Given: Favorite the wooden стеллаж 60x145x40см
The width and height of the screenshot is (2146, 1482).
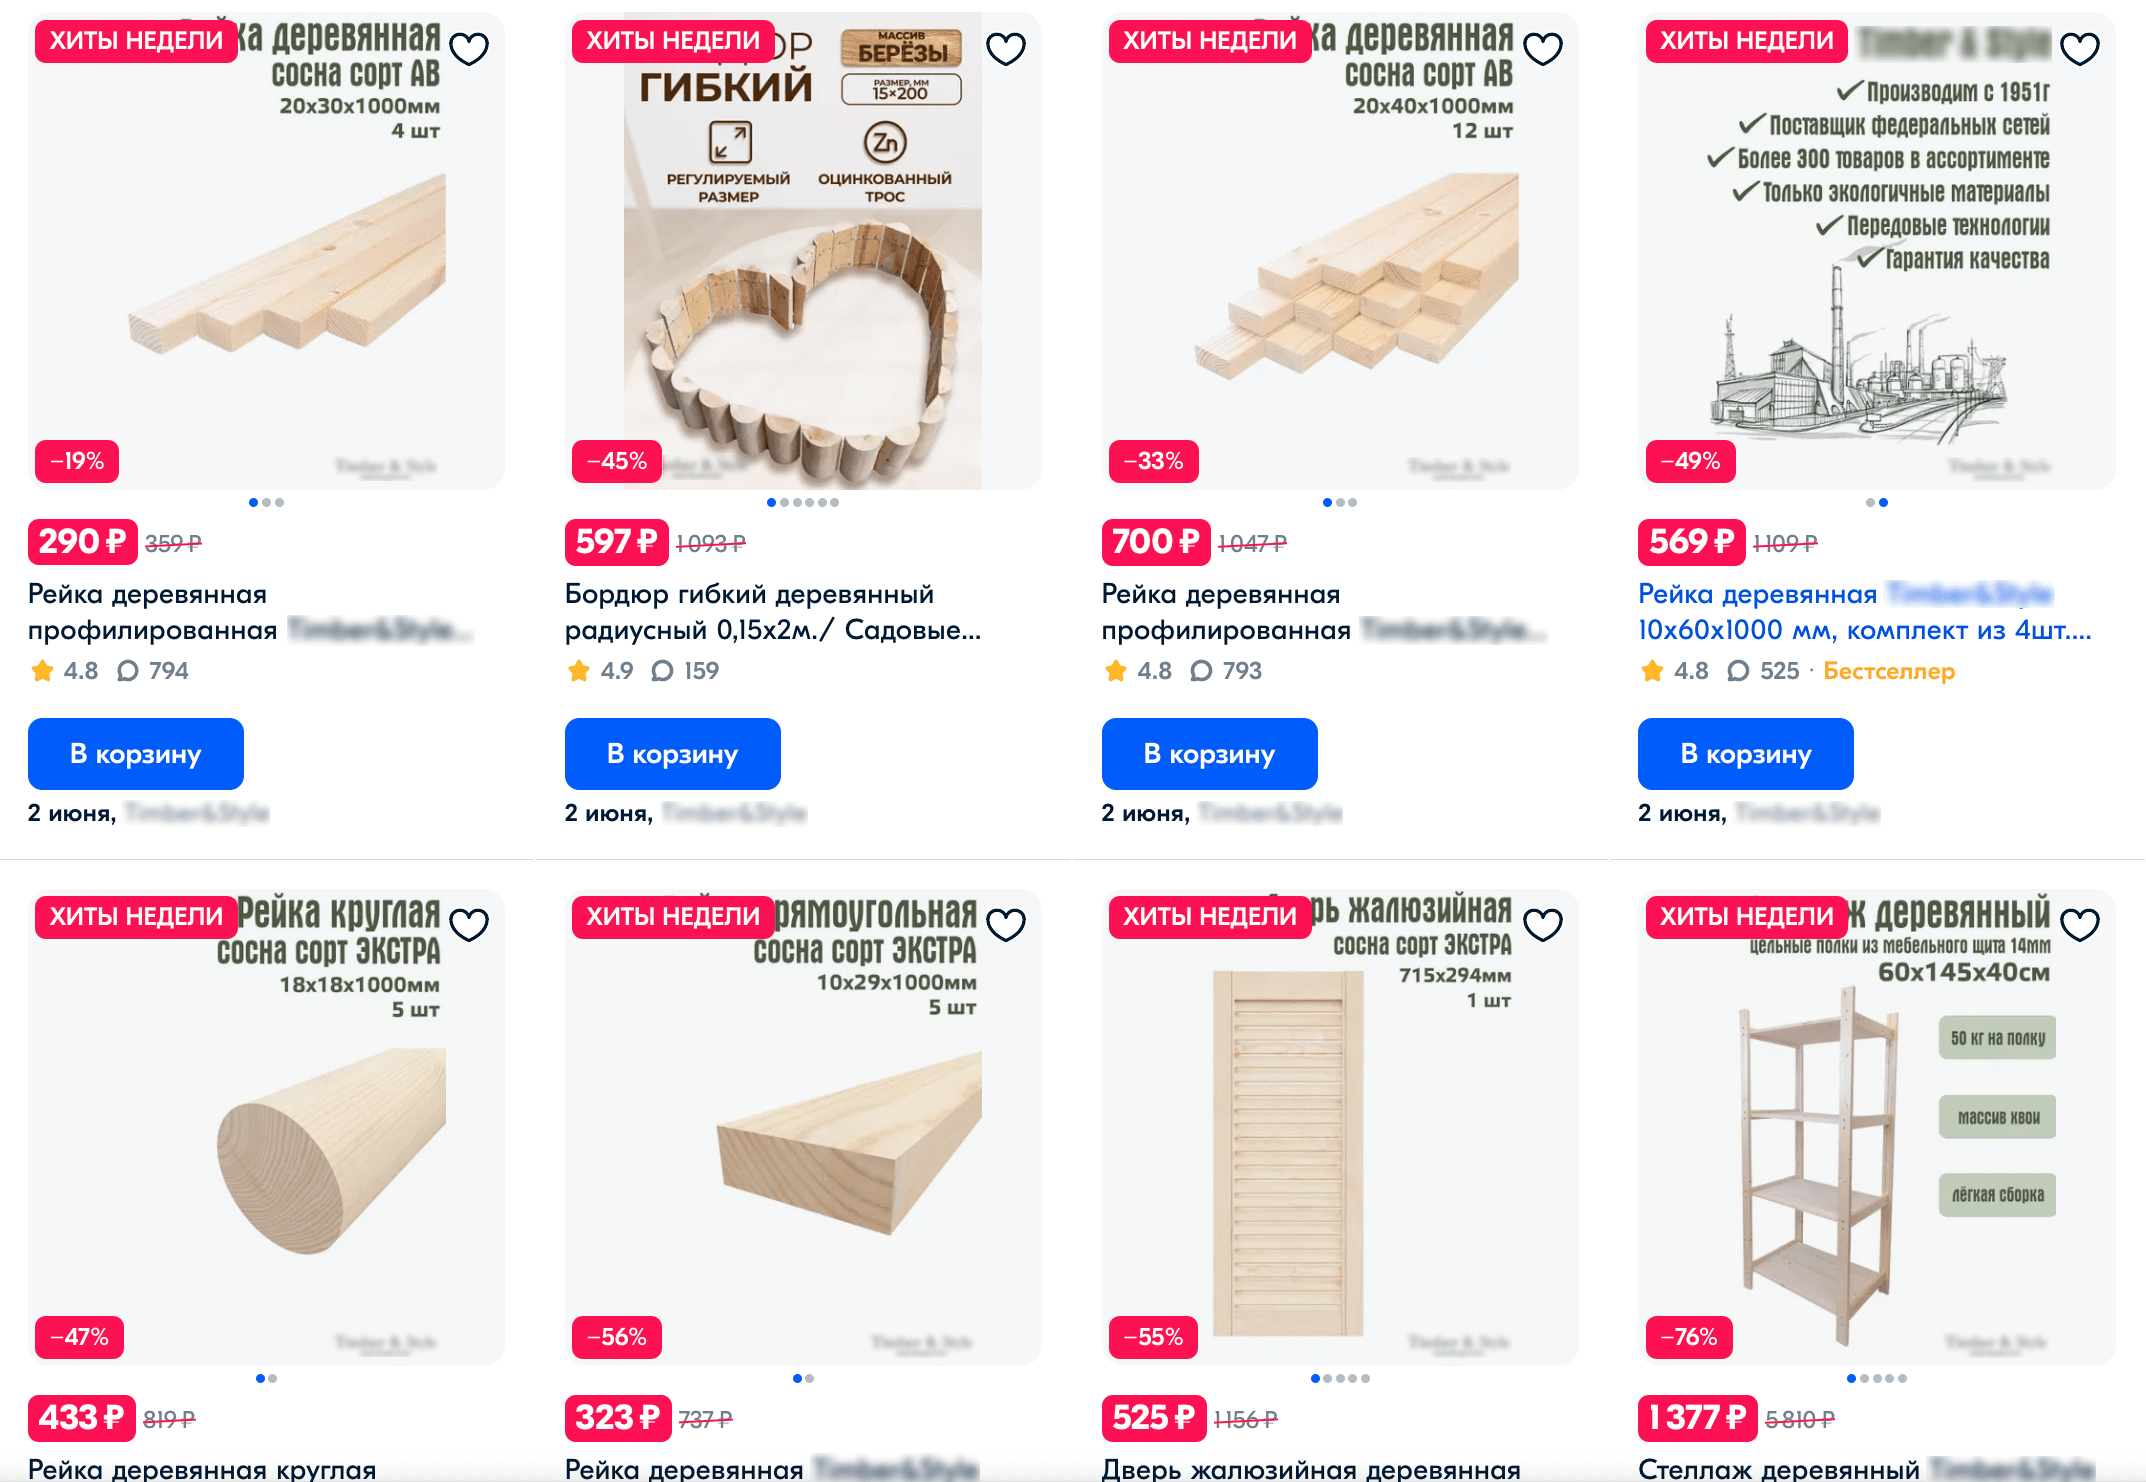Looking at the screenshot, I should tap(2080, 924).
